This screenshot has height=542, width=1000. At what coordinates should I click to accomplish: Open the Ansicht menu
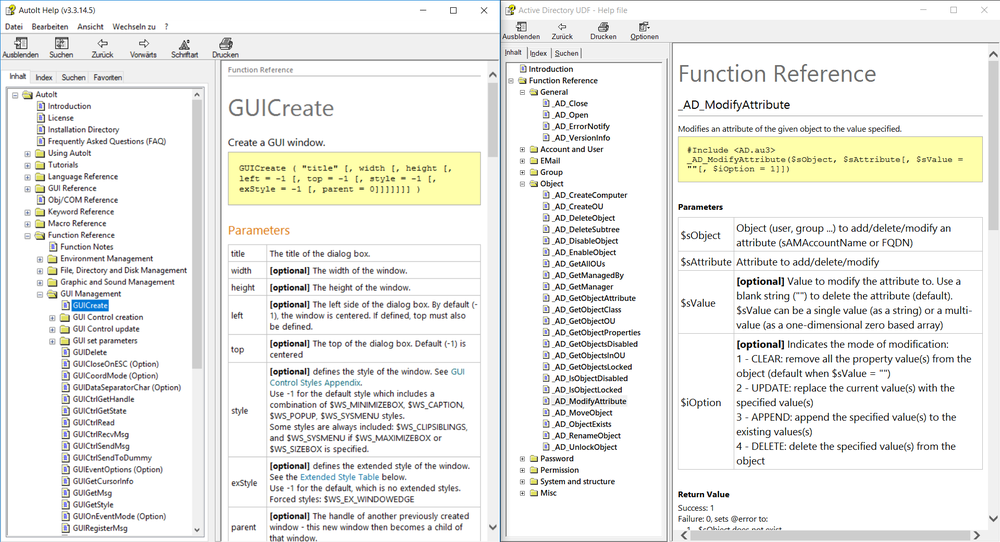tap(91, 27)
